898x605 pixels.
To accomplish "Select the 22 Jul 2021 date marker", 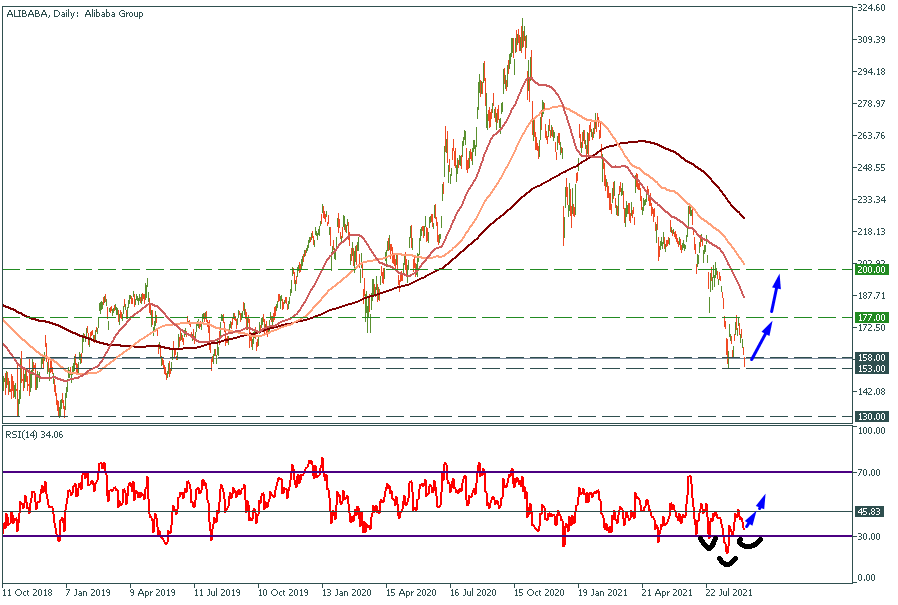I will pos(727,592).
